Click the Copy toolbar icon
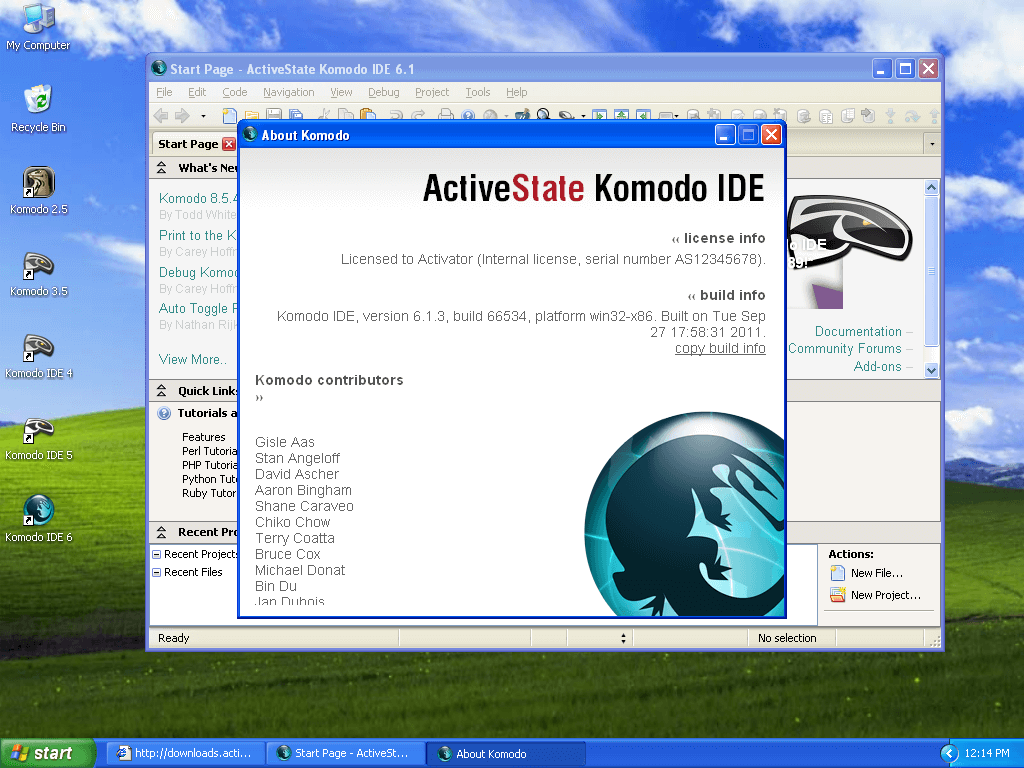Image resolution: width=1024 pixels, height=768 pixels. tap(345, 116)
